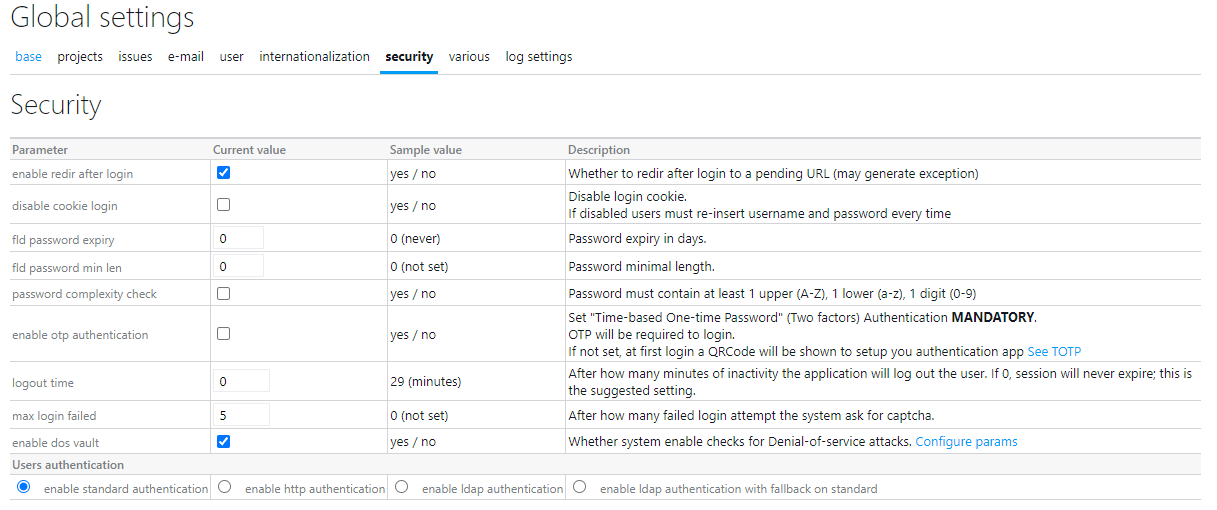Select enable standard authentication radio button
Image resolution: width=1217 pixels, height=510 pixels.
(24, 487)
